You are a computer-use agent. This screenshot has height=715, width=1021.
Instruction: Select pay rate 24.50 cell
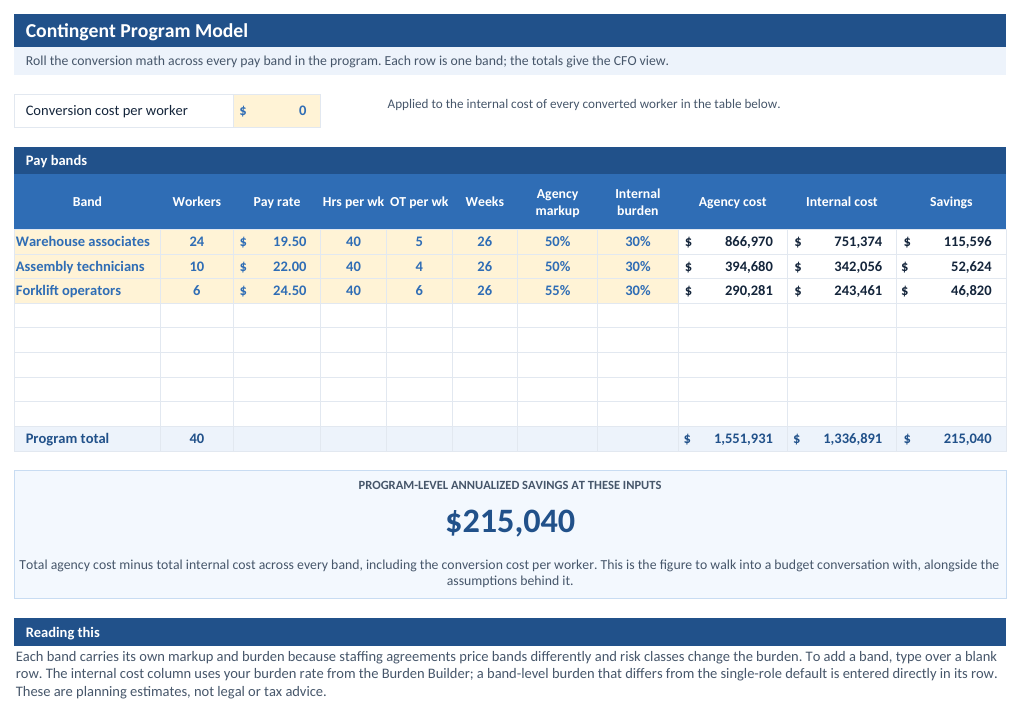pos(277,290)
